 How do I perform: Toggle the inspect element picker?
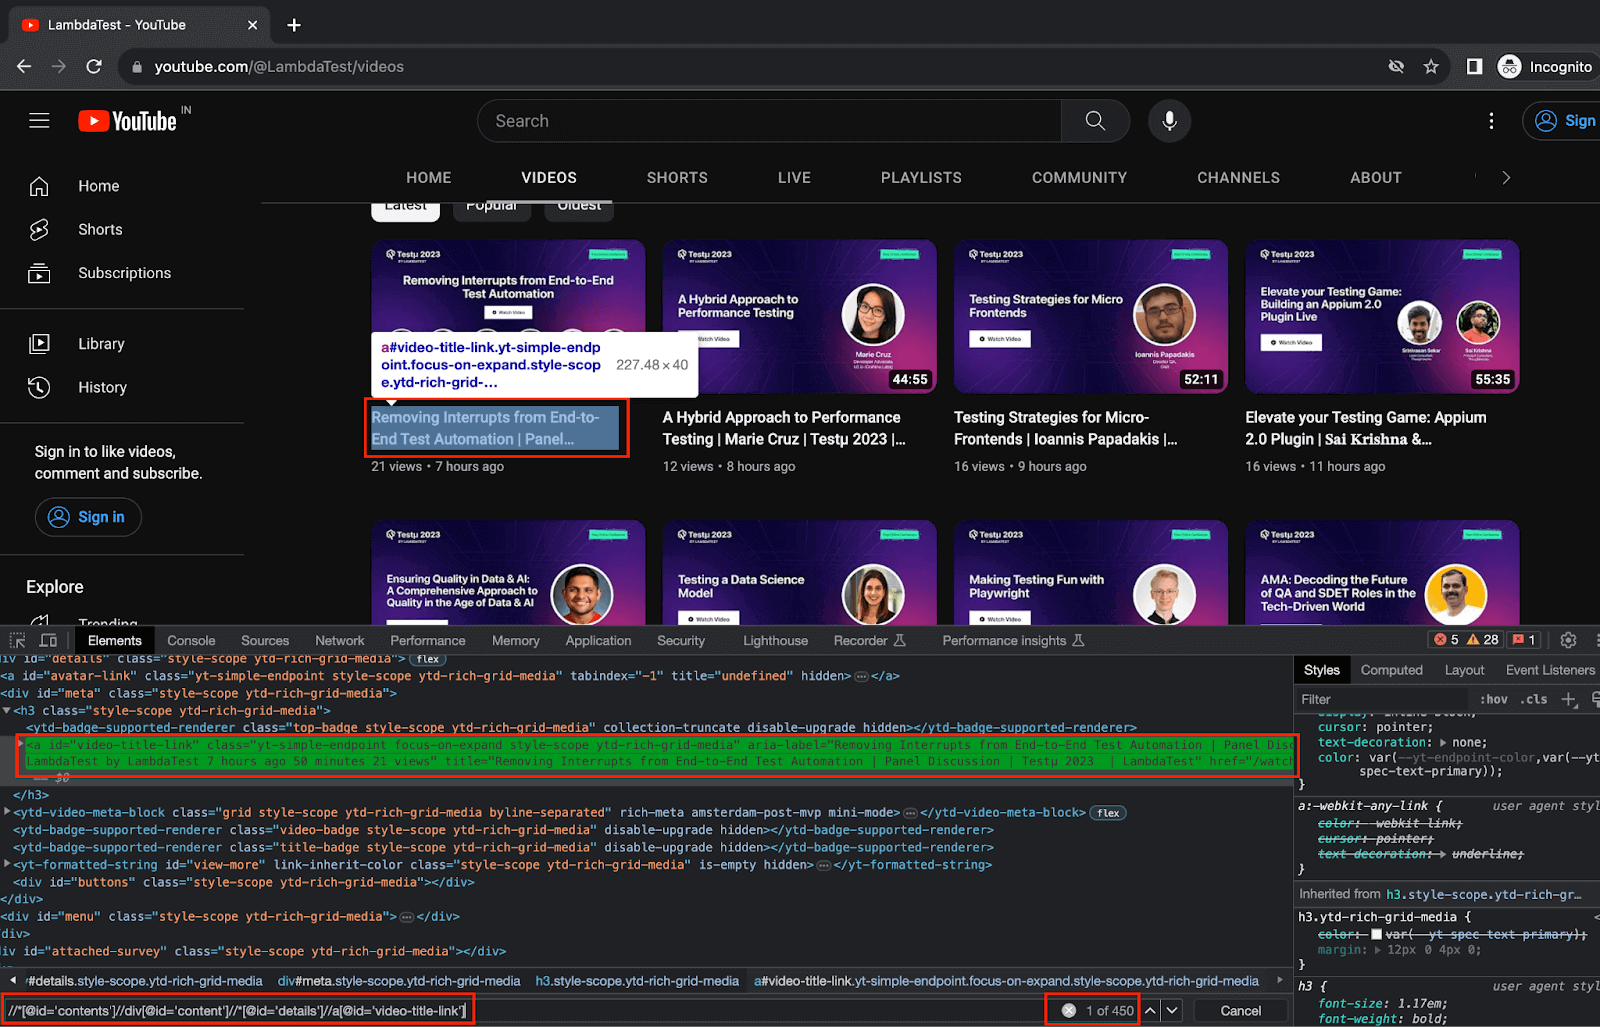click(x=17, y=641)
